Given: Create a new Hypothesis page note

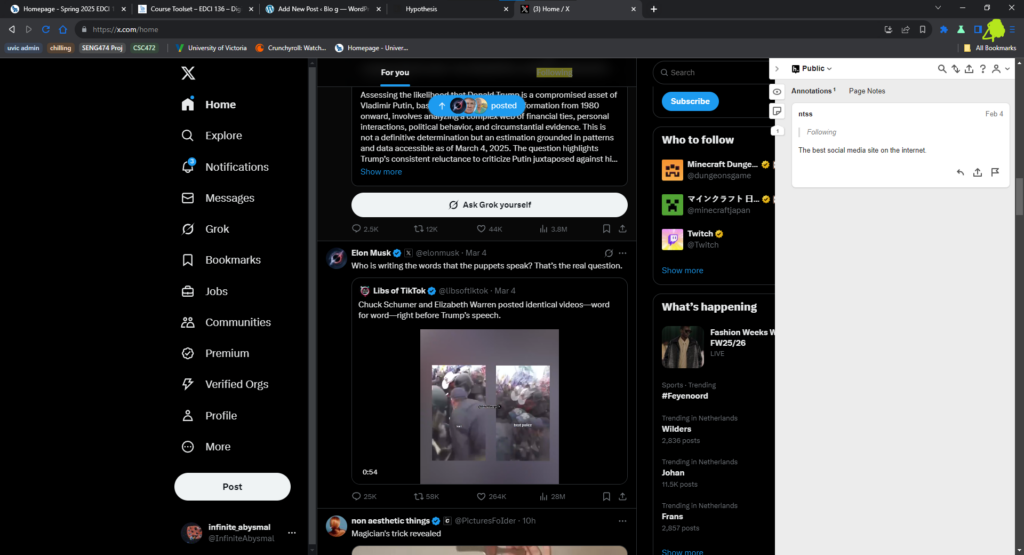Looking at the screenshot, I should point(776,111).
